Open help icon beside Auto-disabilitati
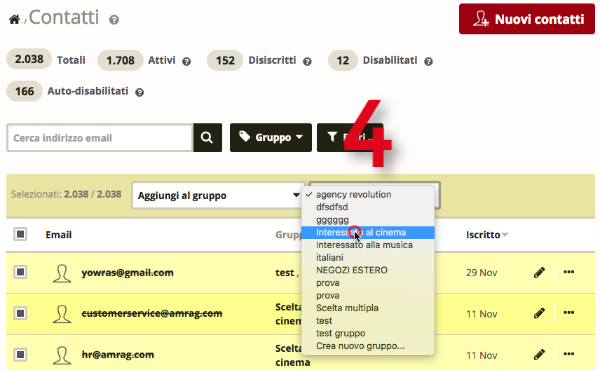This screenshot has width=600, height=371. (140, 93)
